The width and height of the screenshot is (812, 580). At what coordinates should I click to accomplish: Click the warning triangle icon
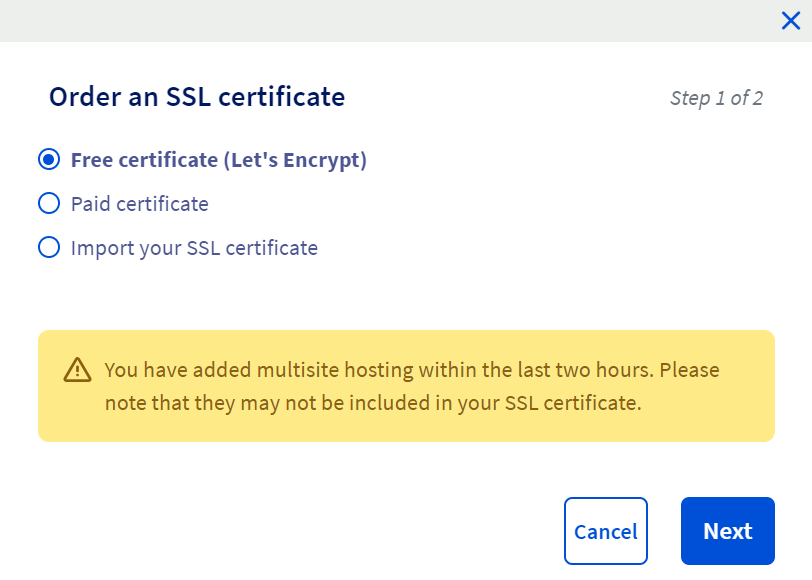(x=77, y=370)
